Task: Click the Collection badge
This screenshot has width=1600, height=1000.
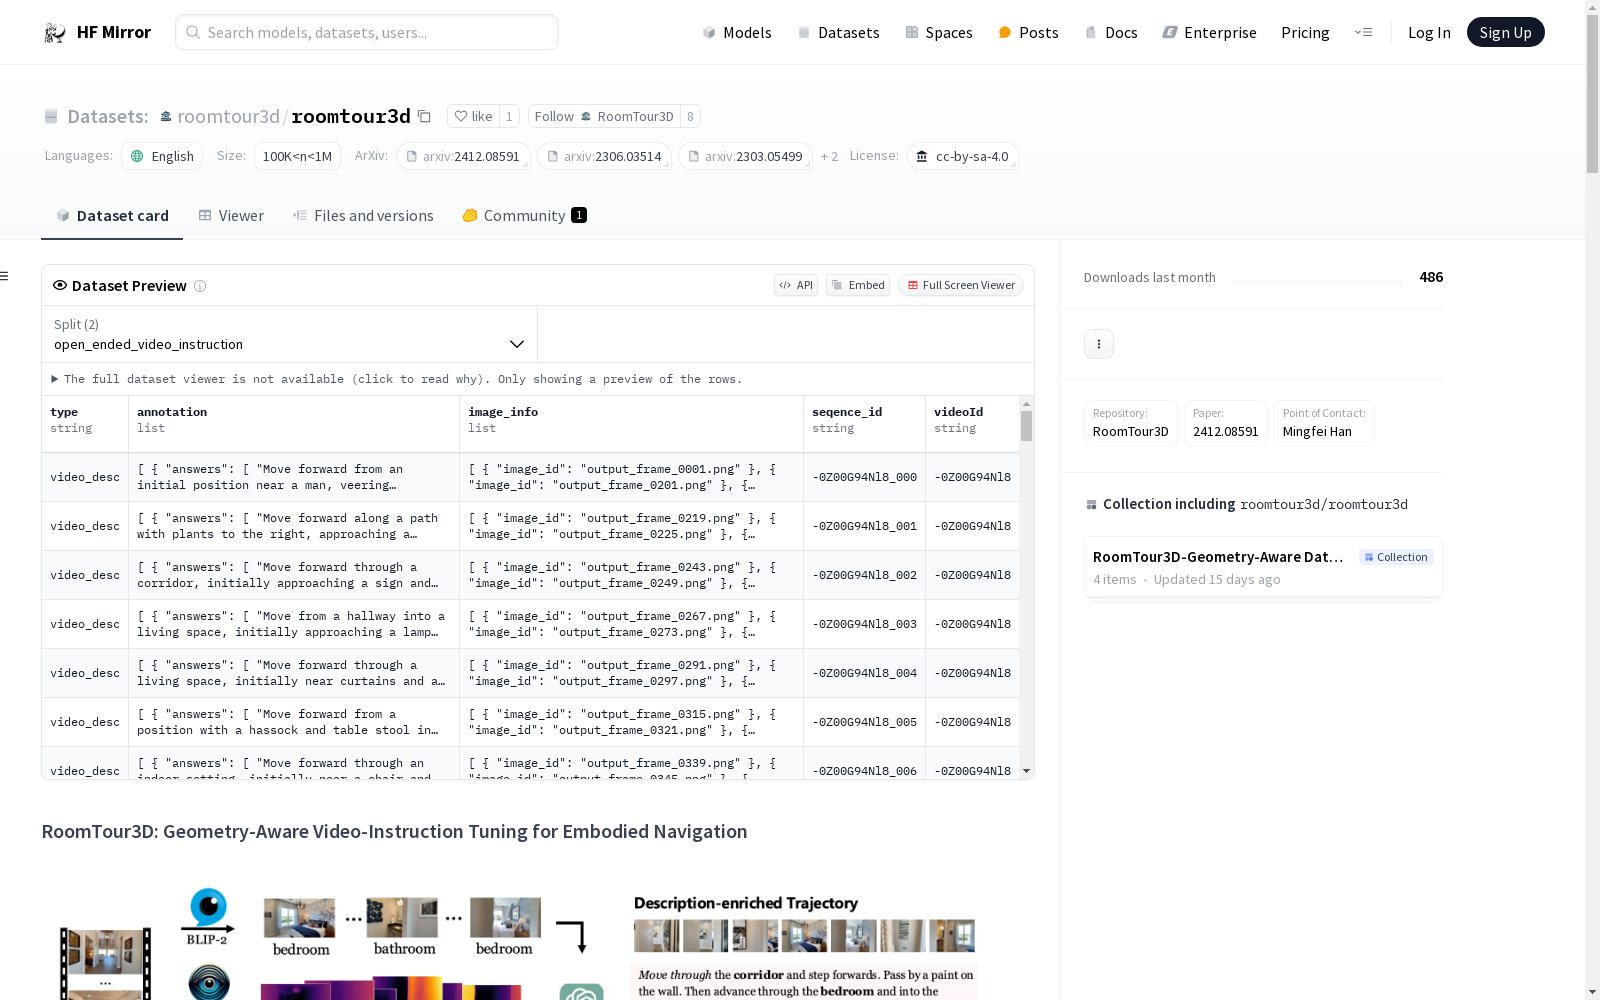Action: pyautogui.click(x=1396, y=557)
